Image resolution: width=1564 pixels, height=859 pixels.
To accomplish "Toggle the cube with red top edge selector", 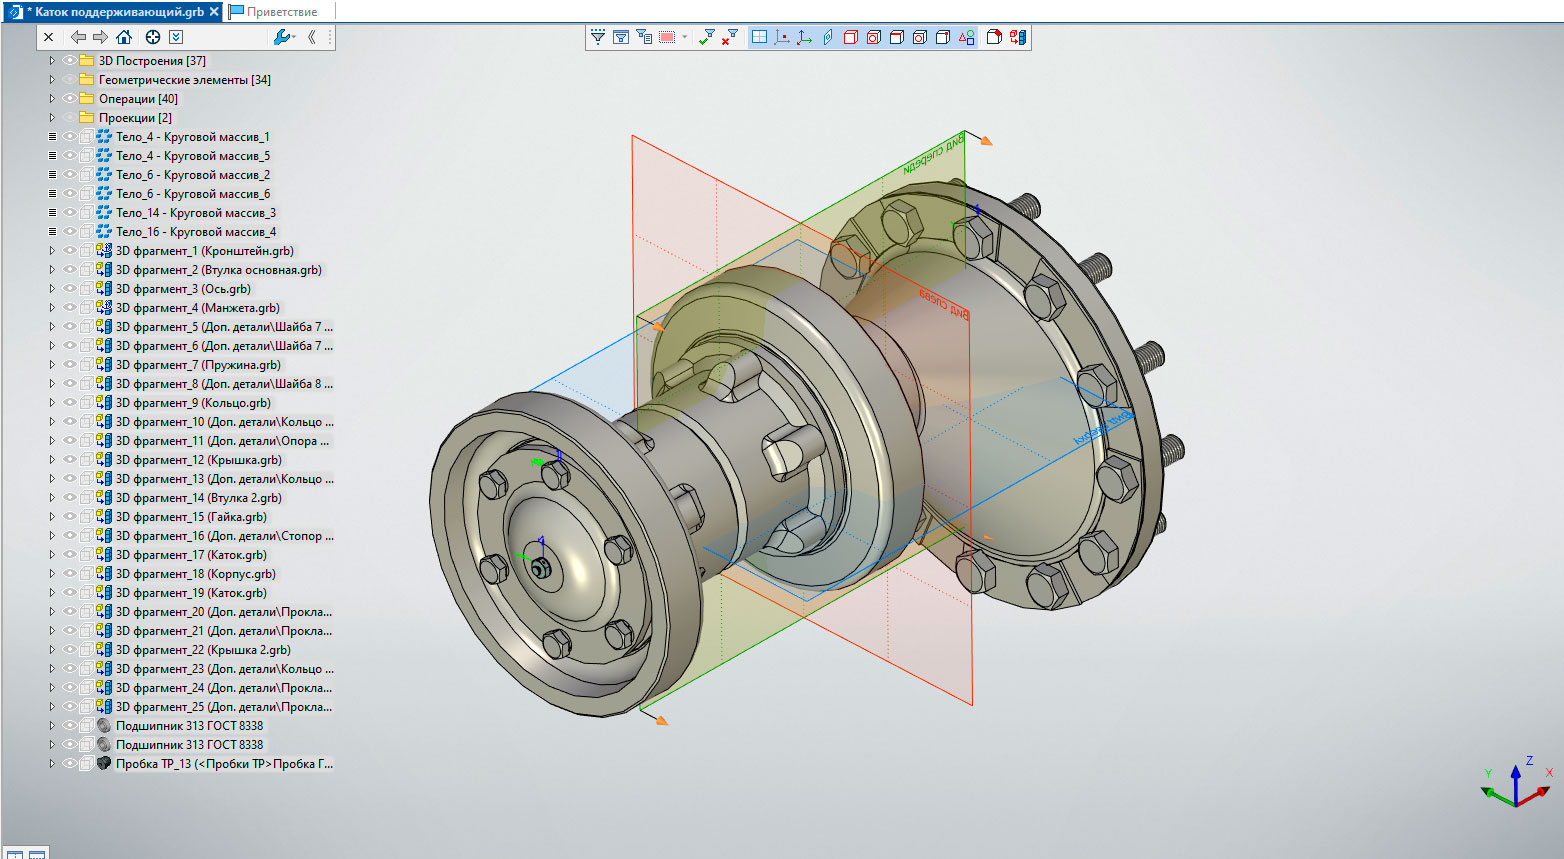I will [897, 37].
